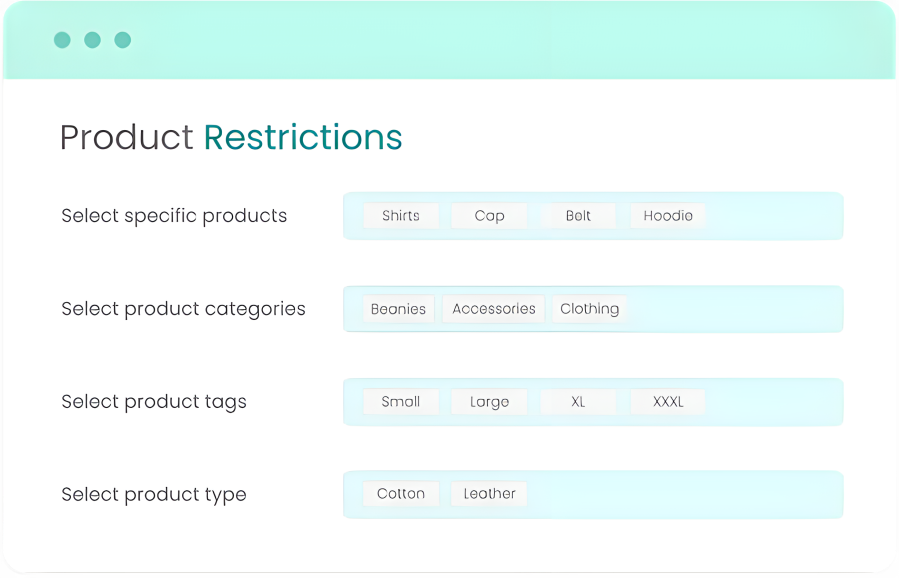Click the rightmost window control dot
This screenshot has height=578, width=899.
tap(122, 40)
